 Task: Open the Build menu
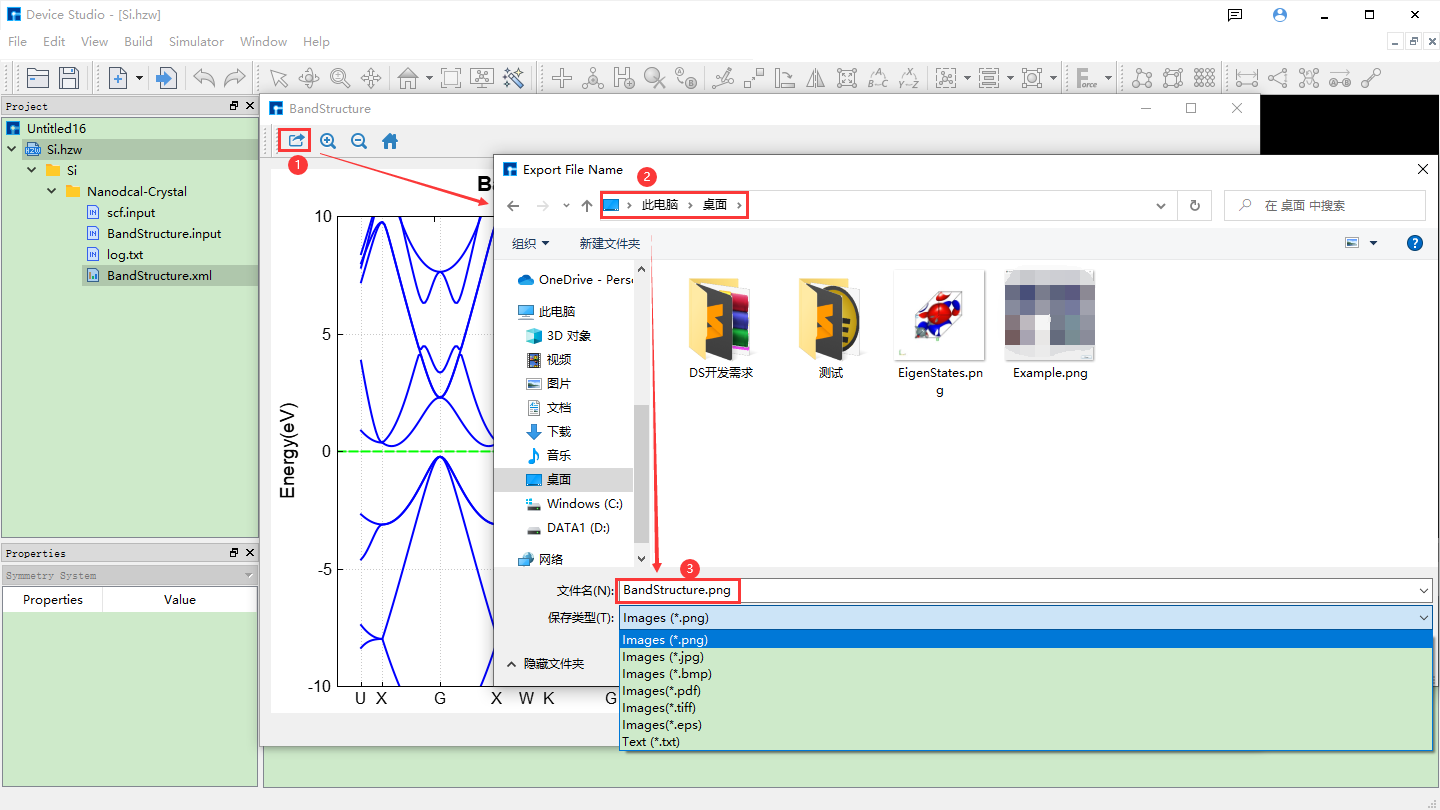click(138, 42)
